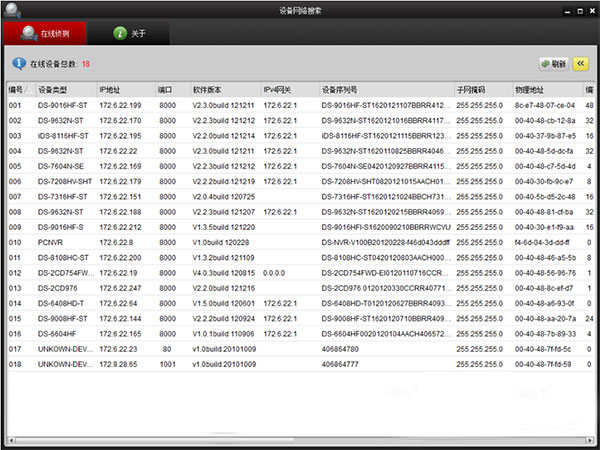Sort by 设备类型 column header

click(x=66, y=90)
